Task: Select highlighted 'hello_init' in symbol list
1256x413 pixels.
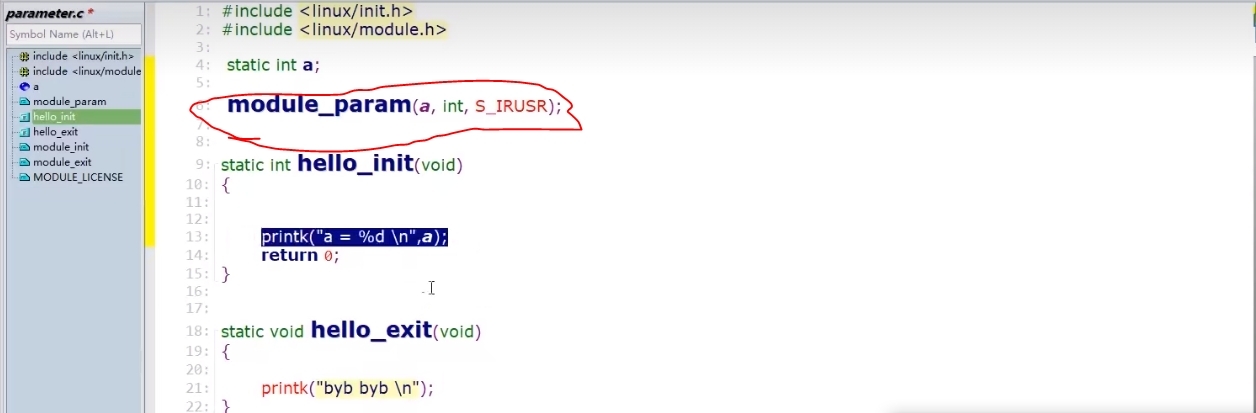Action: 54,116
